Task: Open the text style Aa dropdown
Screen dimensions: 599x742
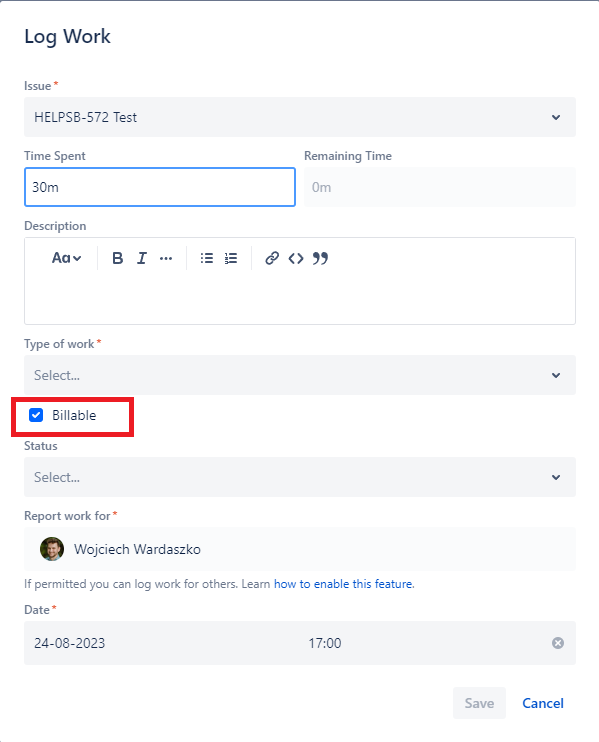Action: coord(66,258)
